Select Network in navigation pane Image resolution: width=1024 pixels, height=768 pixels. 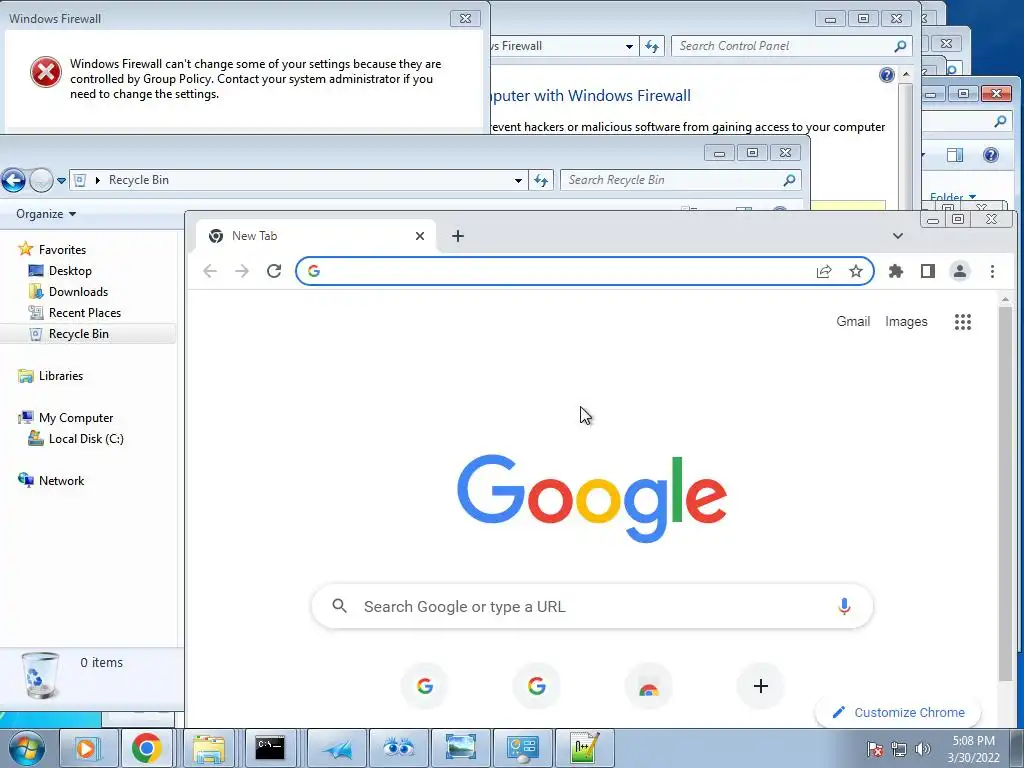pyautogui.click(x=61, y=481)
